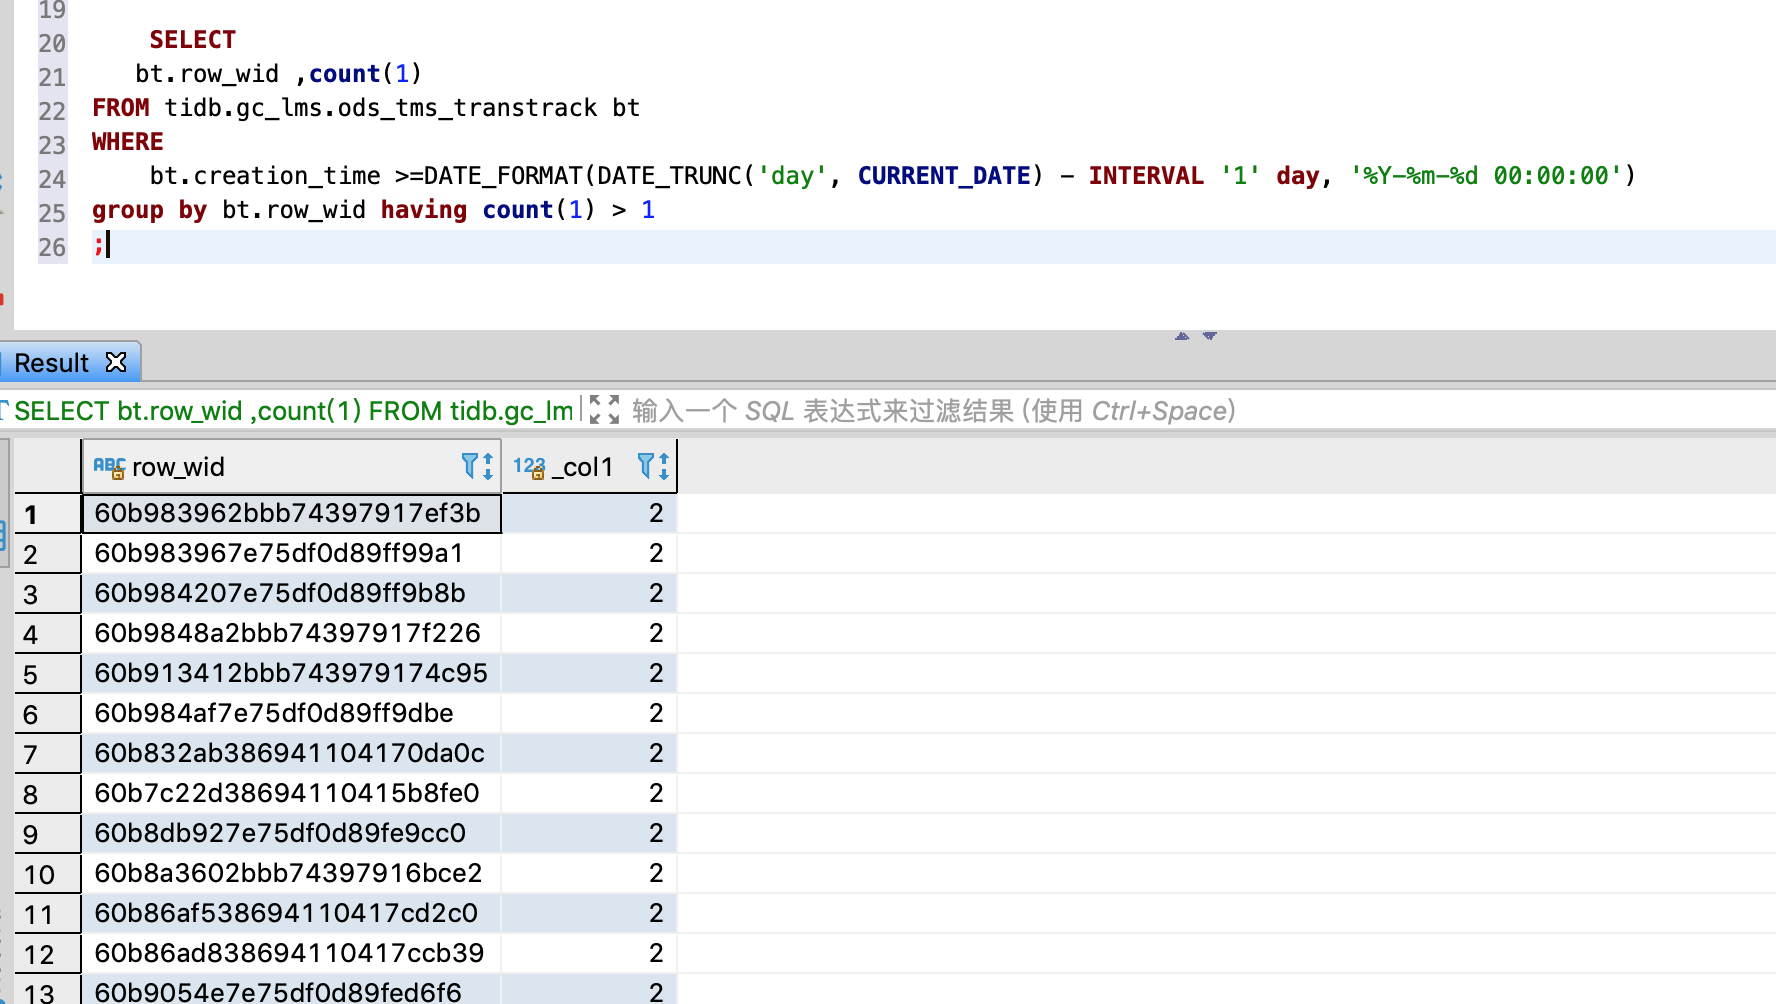Image resolution: width=1776 pixels, height=1004 pixels.
Task: Click the executed SELECT query text in results bar
Action: pos(292,411)
